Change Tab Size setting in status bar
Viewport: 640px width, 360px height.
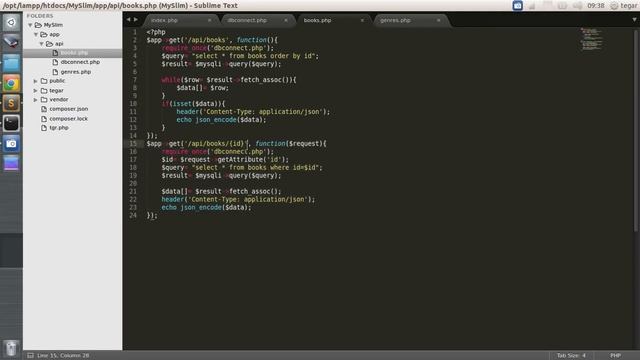(x=571, y=356)
